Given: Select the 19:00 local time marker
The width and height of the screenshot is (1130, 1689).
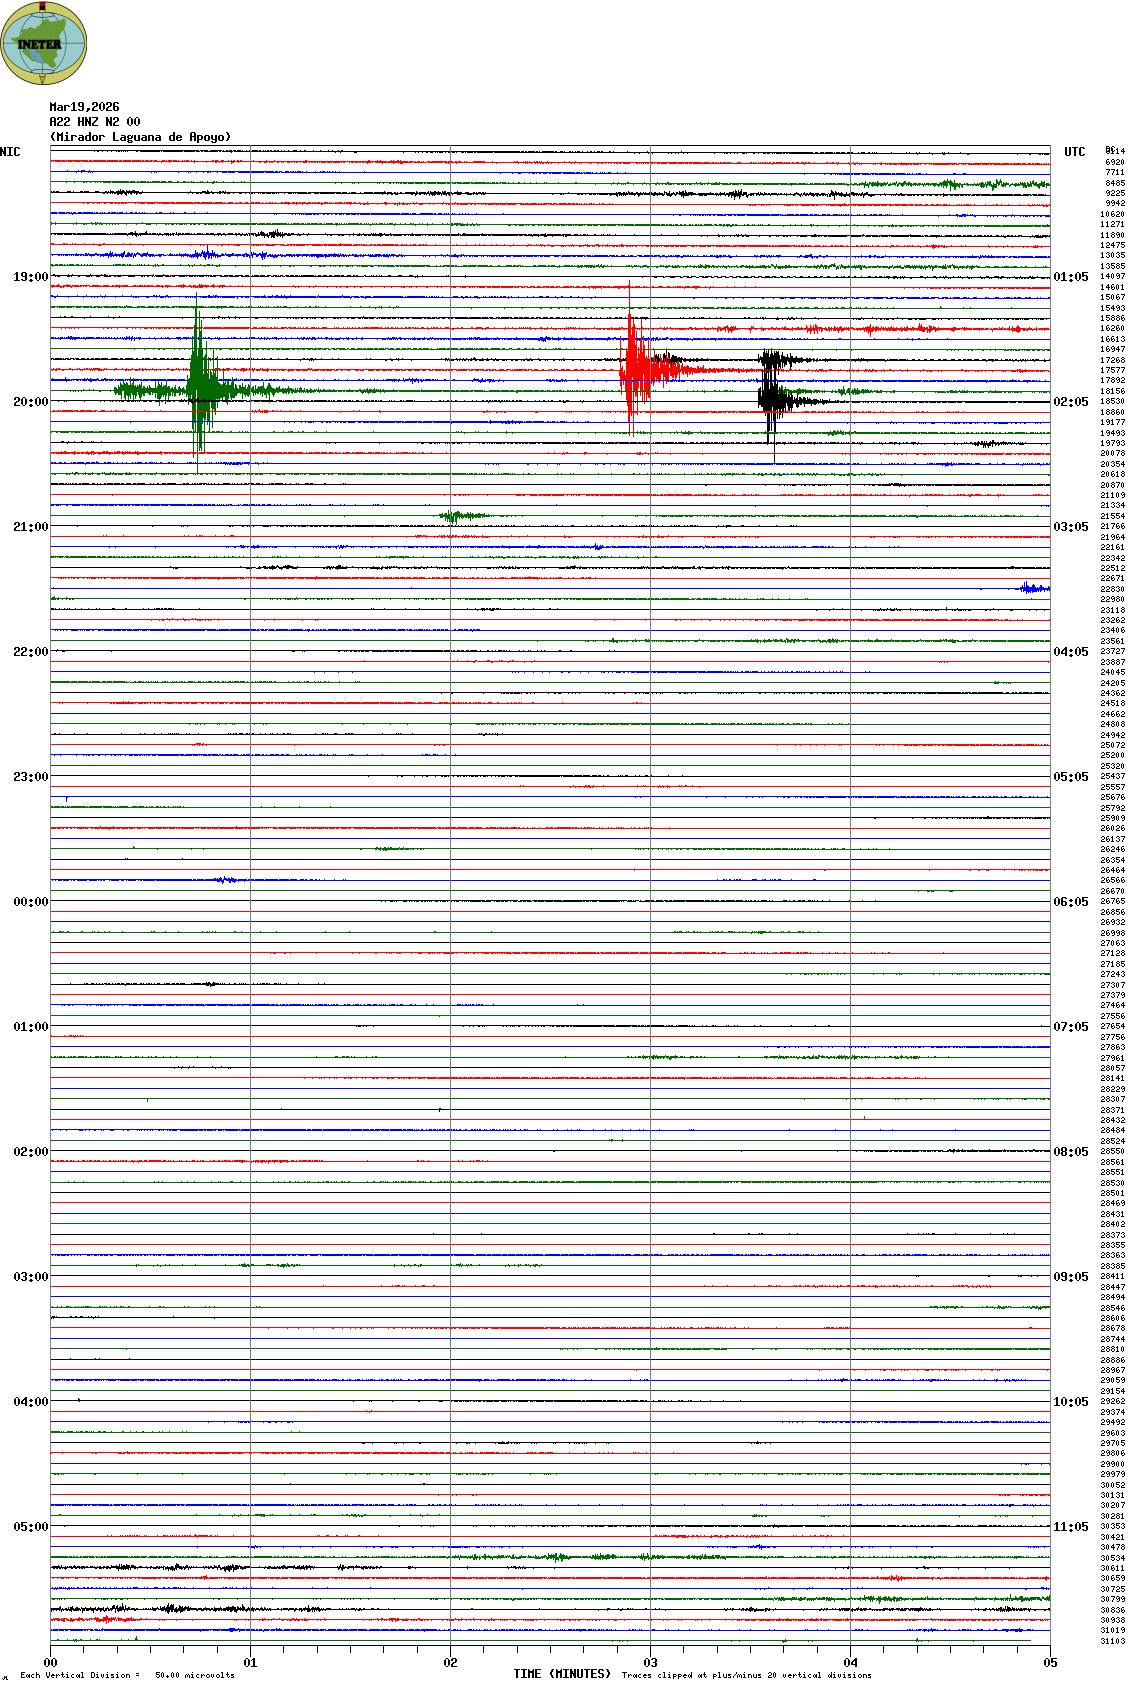Looking at the screenshot, I should [30, 277].
